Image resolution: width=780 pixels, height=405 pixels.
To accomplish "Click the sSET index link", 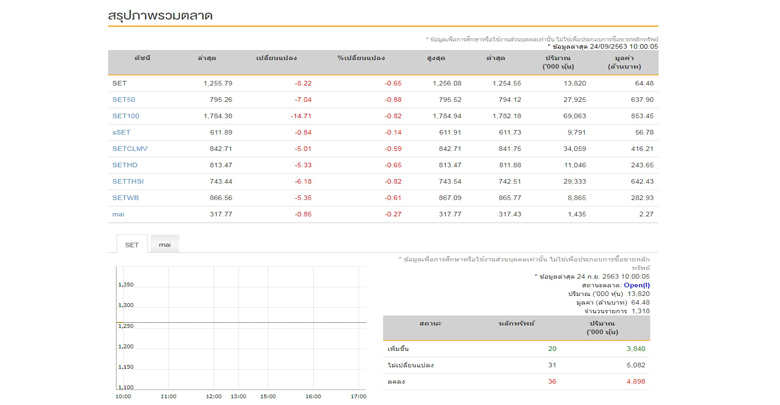I will coord(121,132).
